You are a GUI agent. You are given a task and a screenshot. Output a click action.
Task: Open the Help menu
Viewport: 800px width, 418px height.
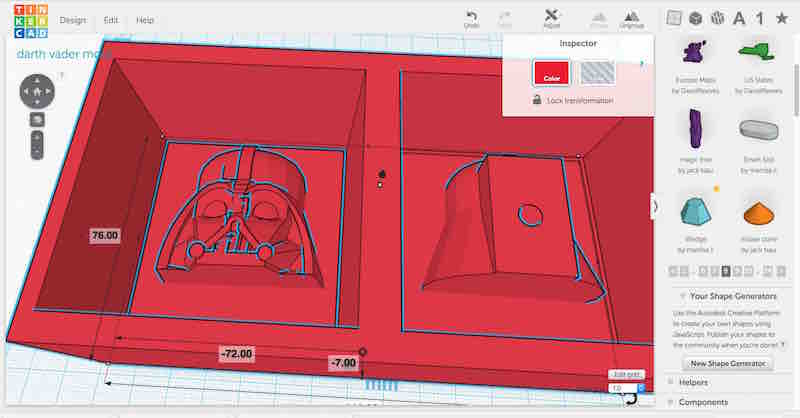[144, 20]
